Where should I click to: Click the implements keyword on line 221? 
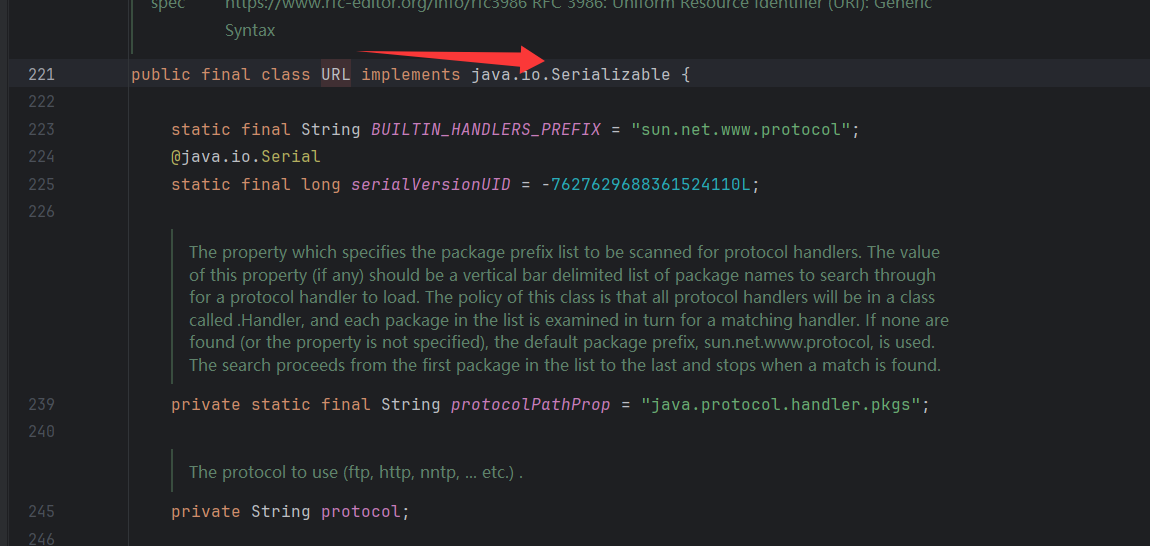(410, 74)
